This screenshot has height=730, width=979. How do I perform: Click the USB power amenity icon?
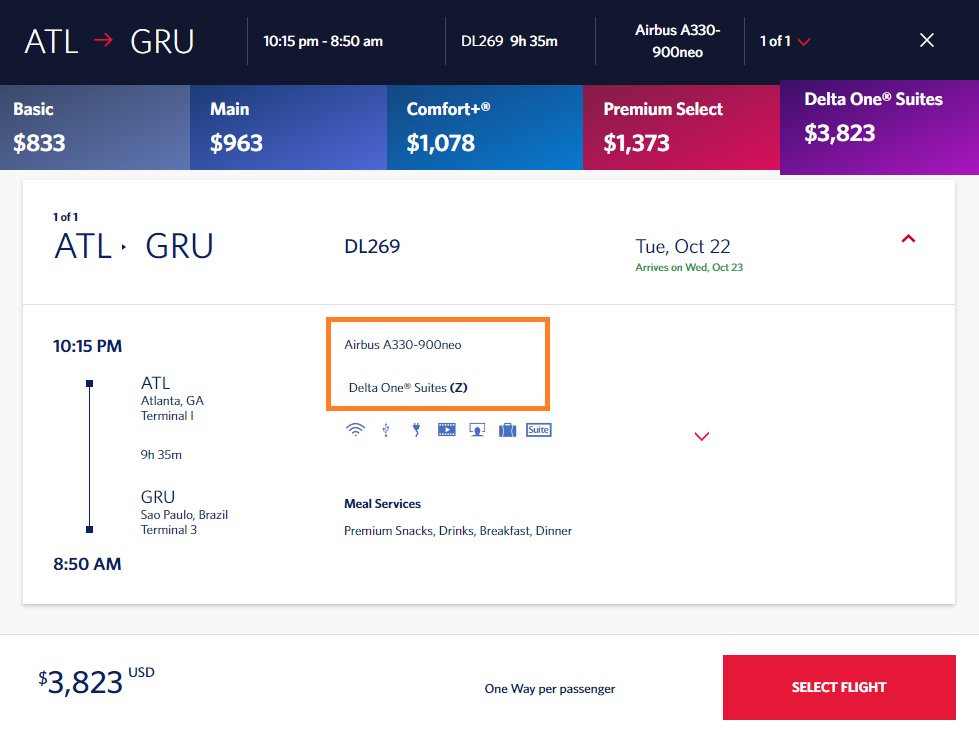(x=386, y=430)
